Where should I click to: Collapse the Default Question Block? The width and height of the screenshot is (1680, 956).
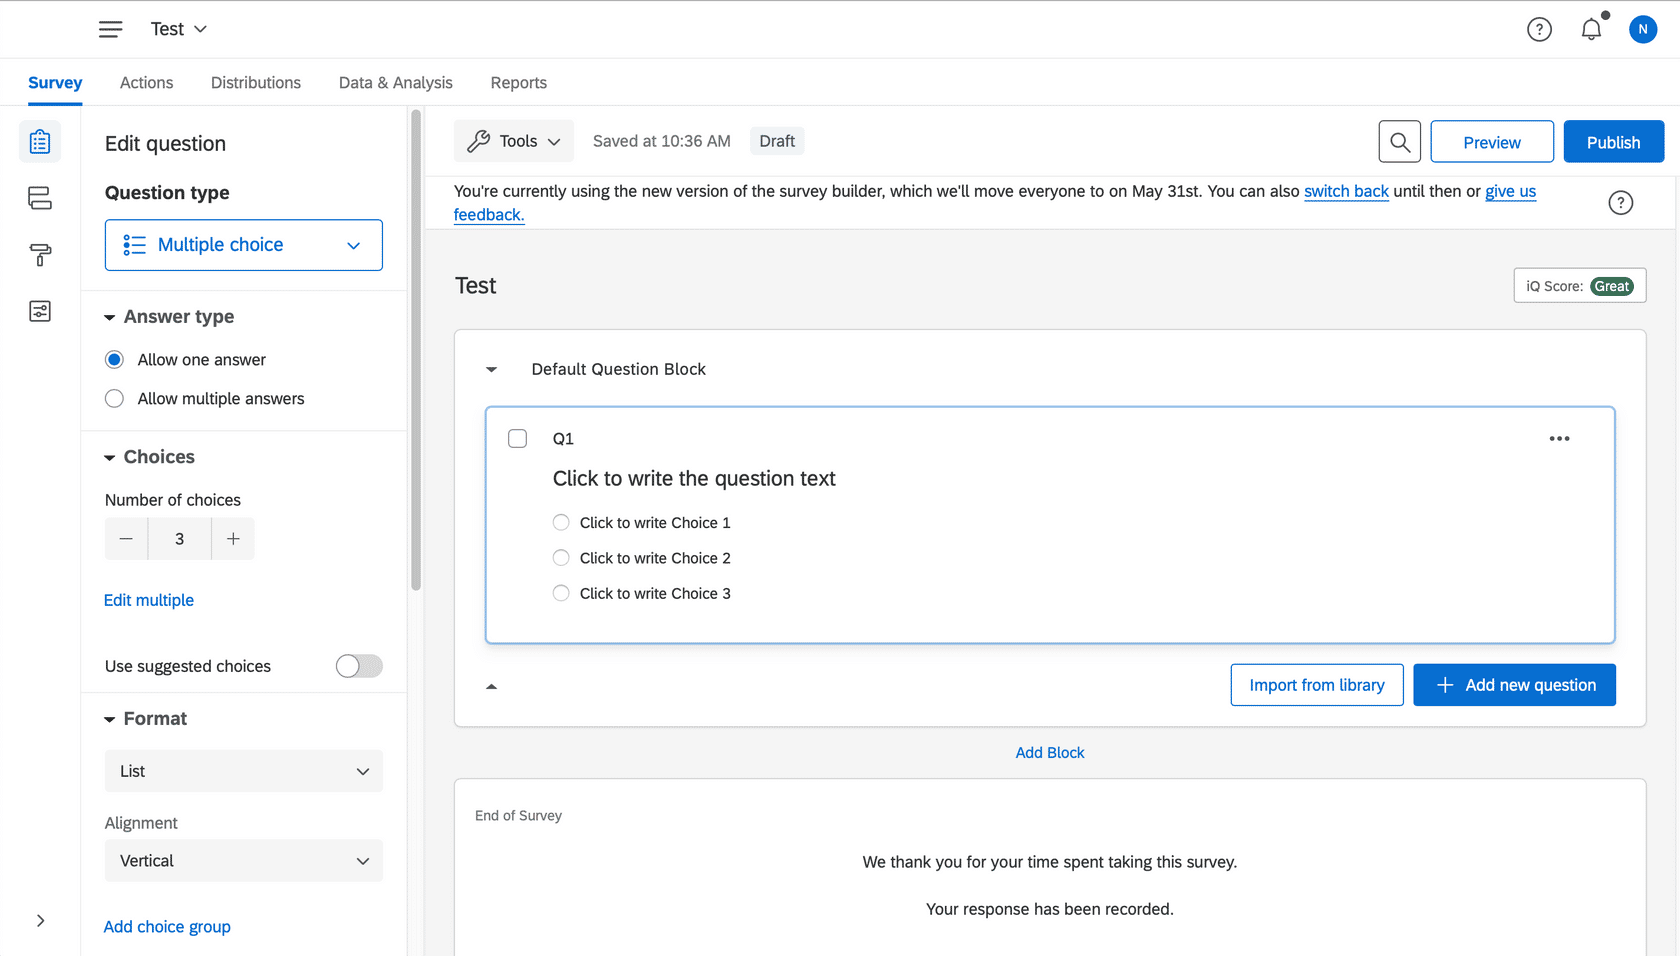pyautogui.click(x=491, y=370)
